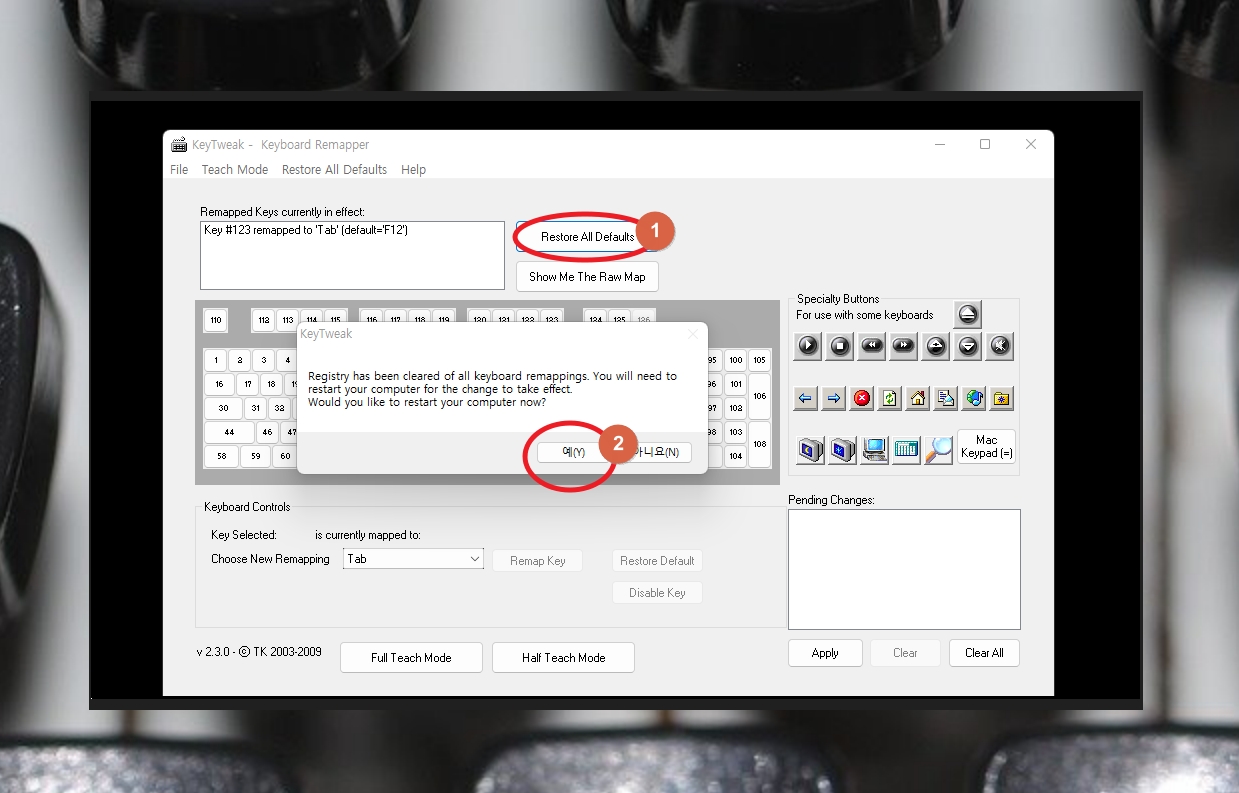Viewport: 1239px width, 793px height.
Task: Click the Search magnifying glass icon
Action: (x=938, y=450)
